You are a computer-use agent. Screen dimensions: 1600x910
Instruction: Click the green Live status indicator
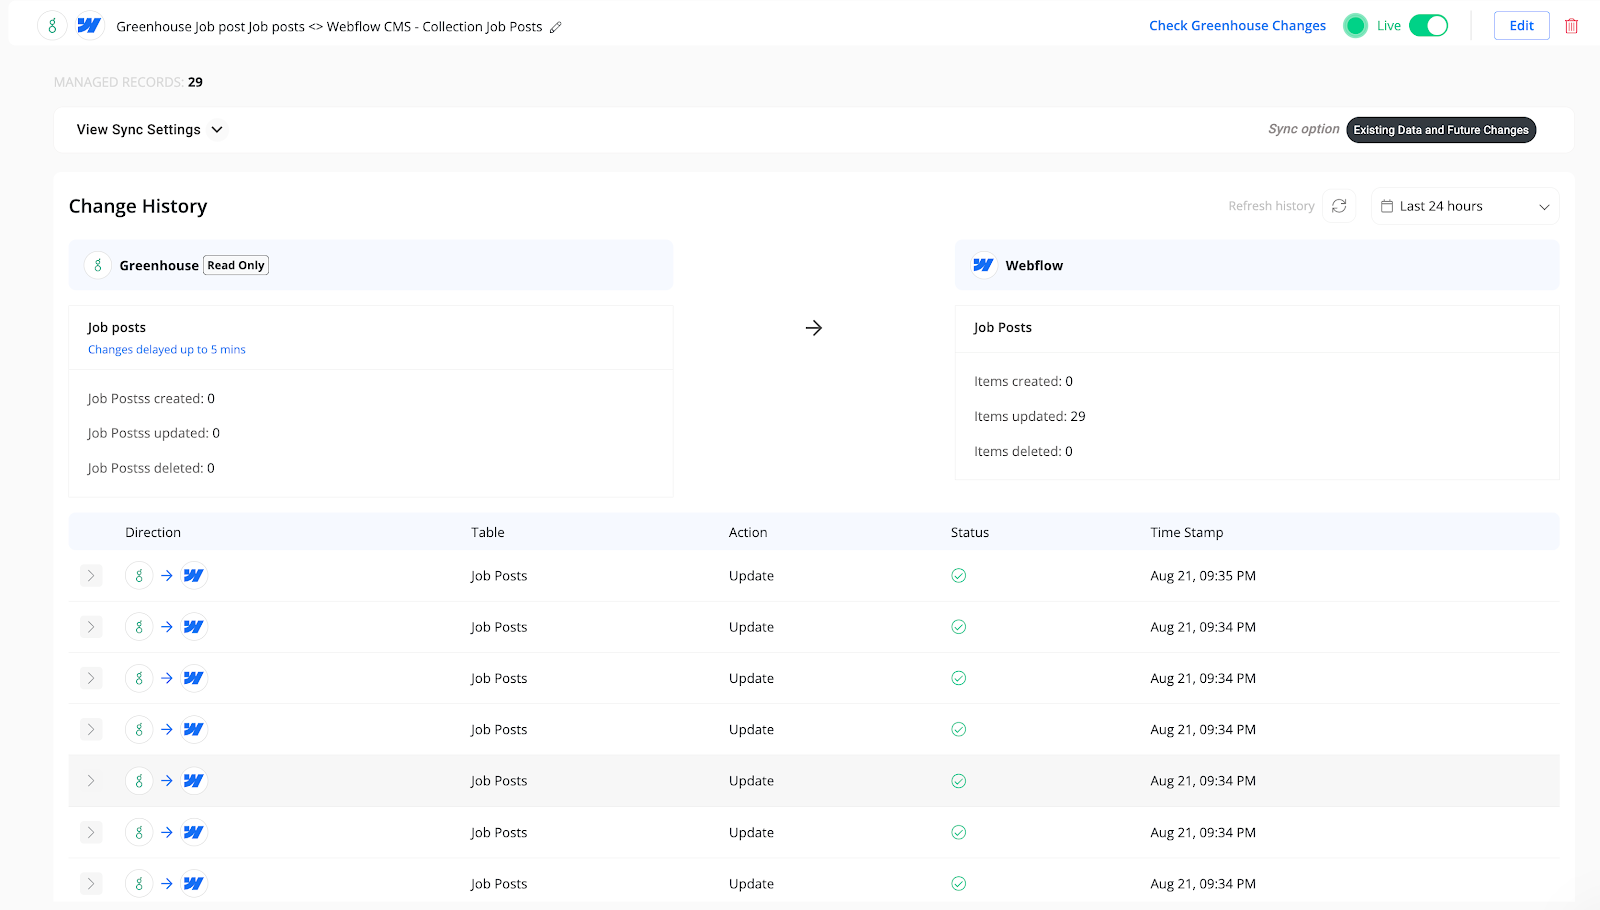(1355, 26)
